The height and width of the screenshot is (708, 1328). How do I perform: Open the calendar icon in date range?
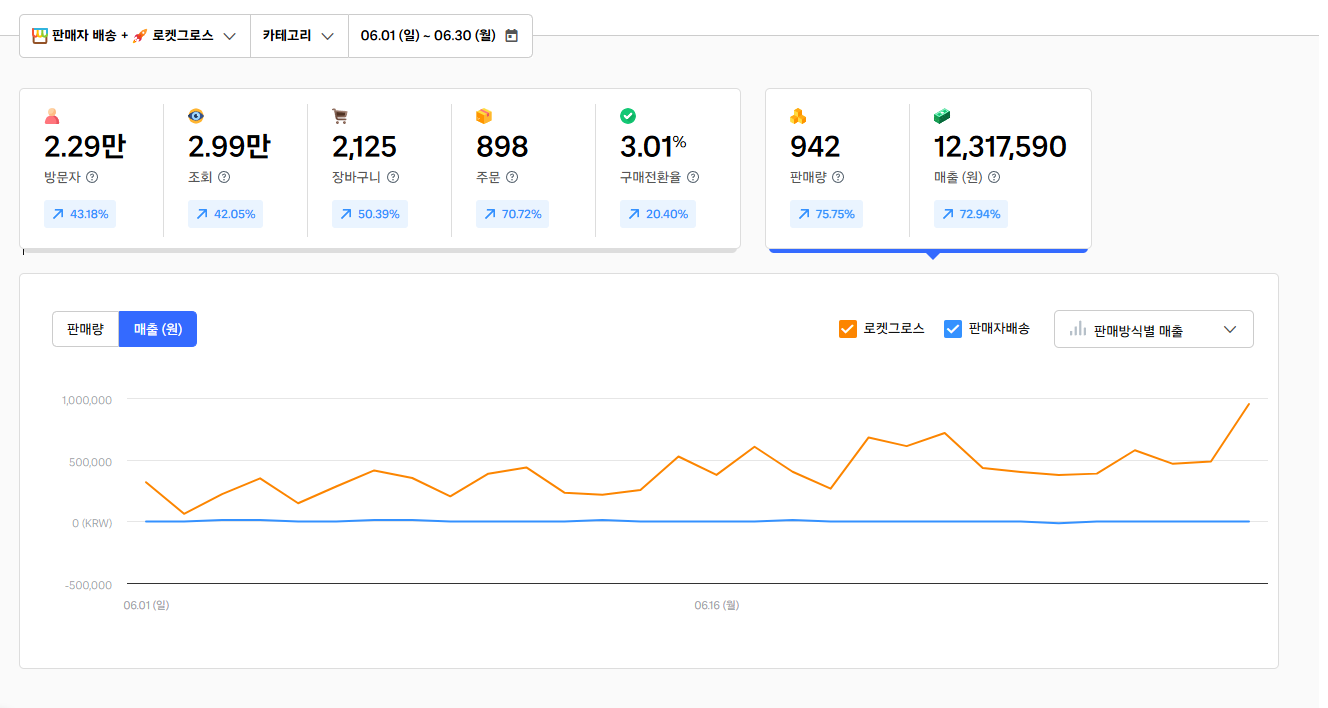(x=512, y=36)
